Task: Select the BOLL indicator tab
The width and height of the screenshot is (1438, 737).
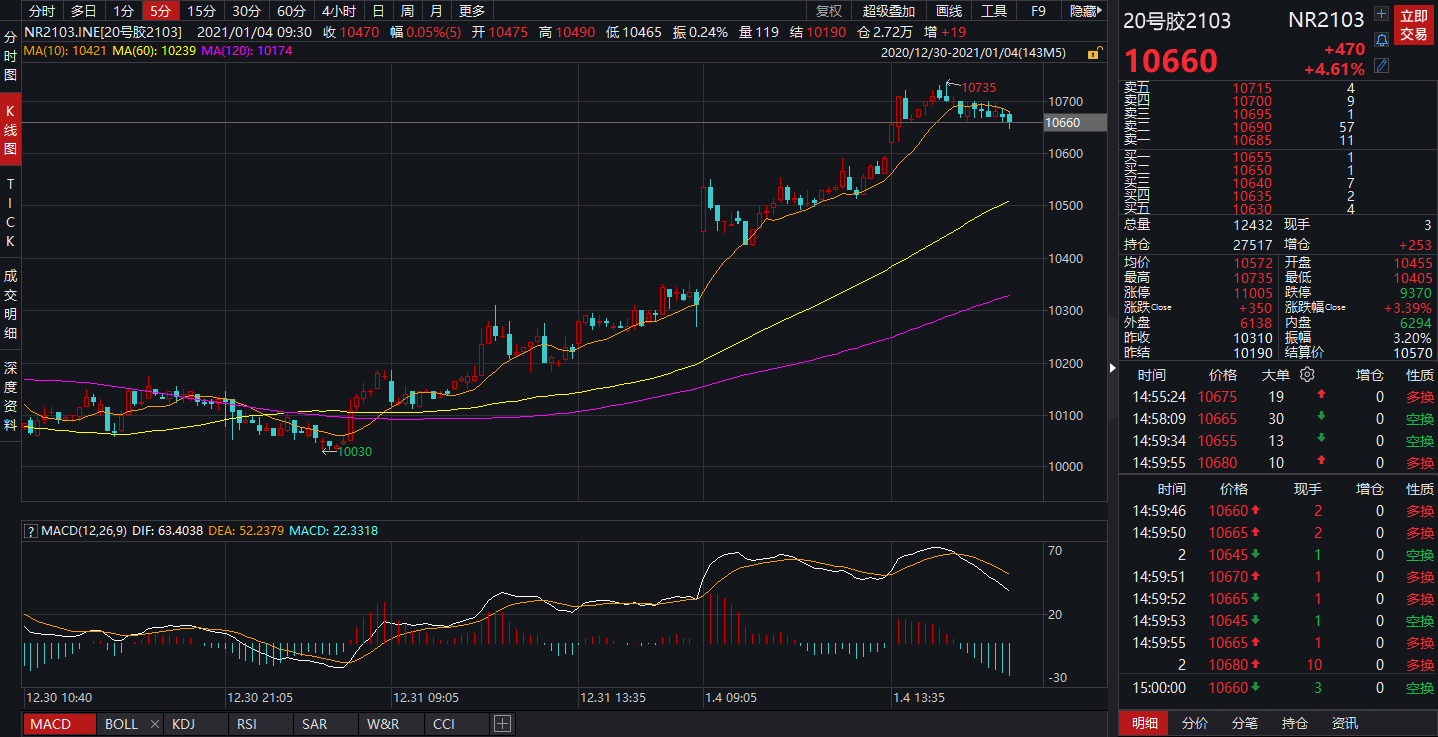Action: point(121,724)
